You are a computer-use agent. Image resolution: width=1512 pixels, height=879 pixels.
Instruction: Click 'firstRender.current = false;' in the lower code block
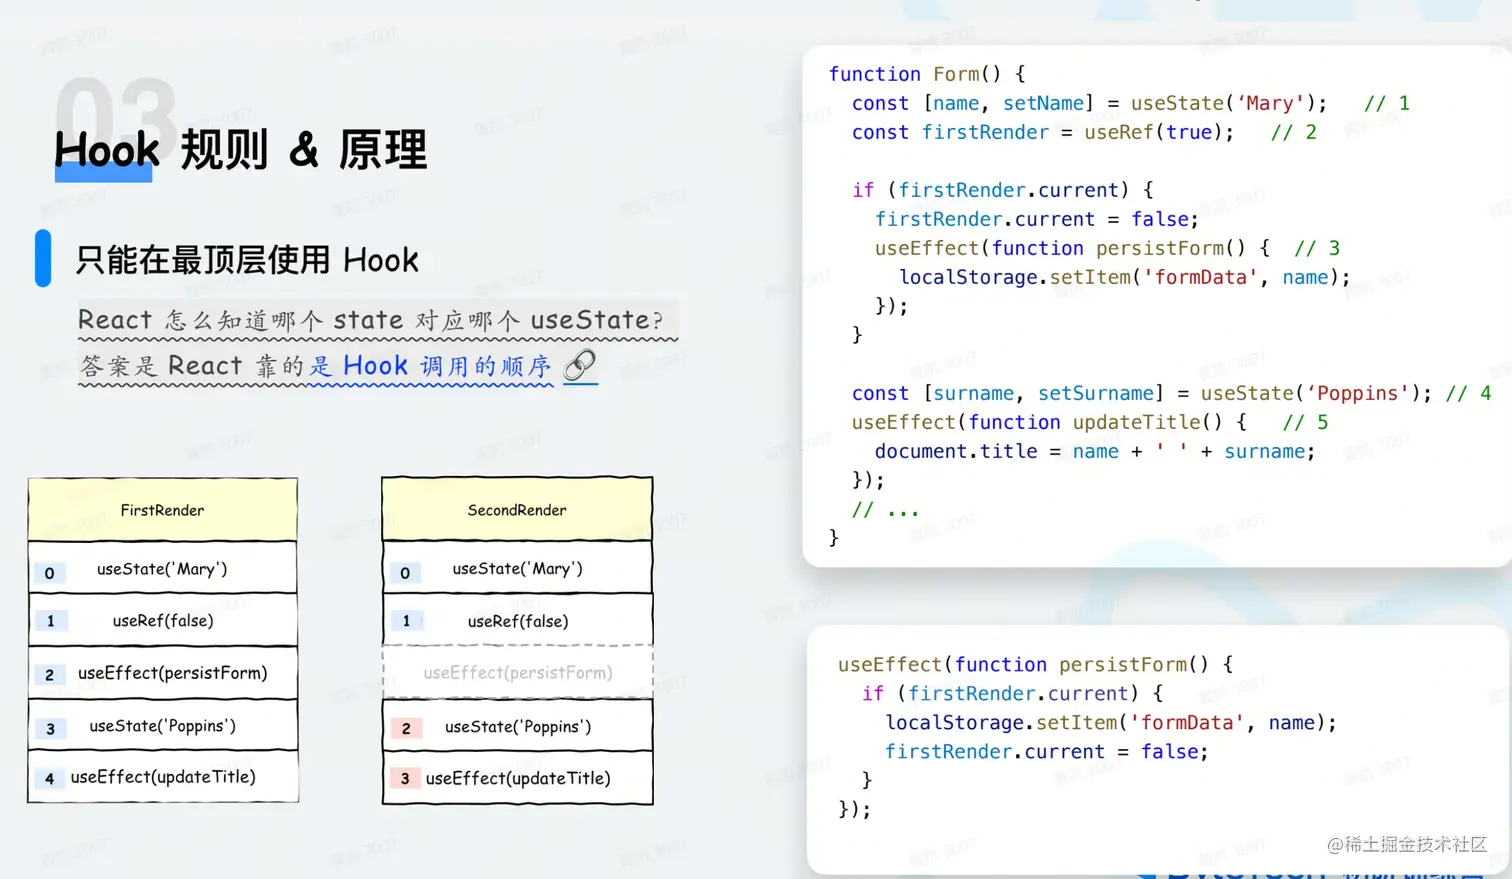coord(1046,751)
